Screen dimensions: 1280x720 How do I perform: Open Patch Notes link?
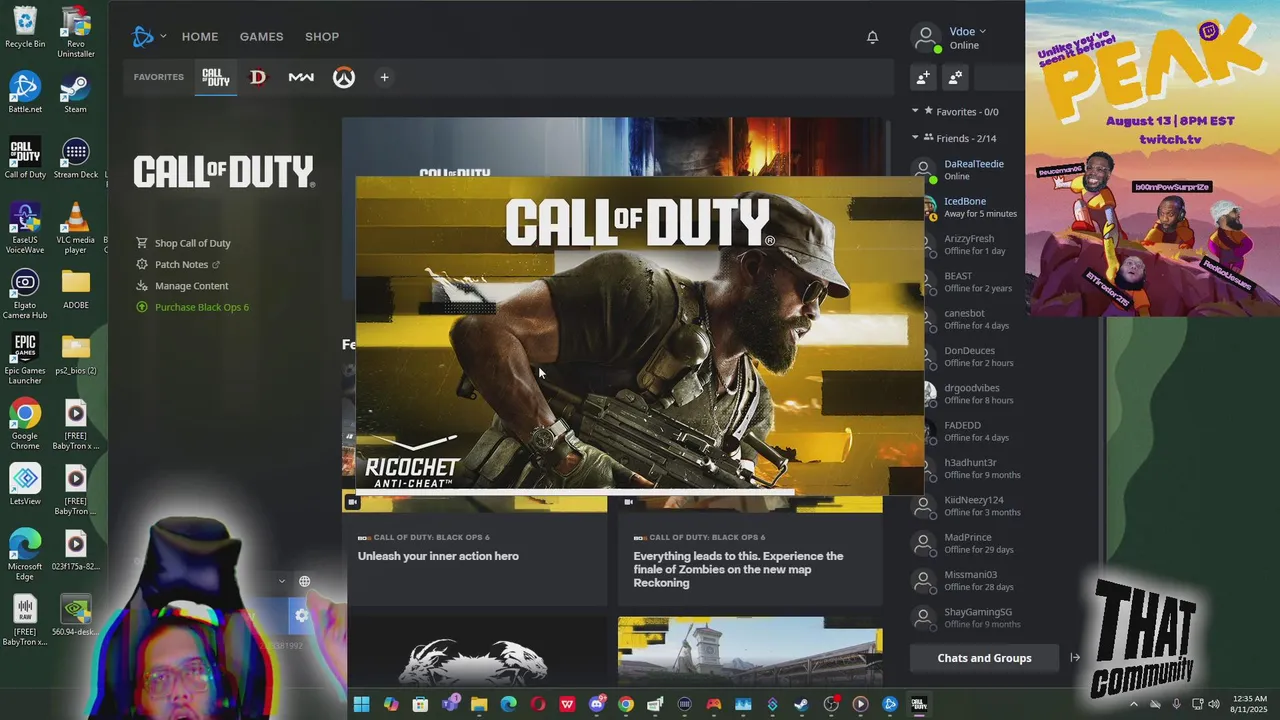178,265
